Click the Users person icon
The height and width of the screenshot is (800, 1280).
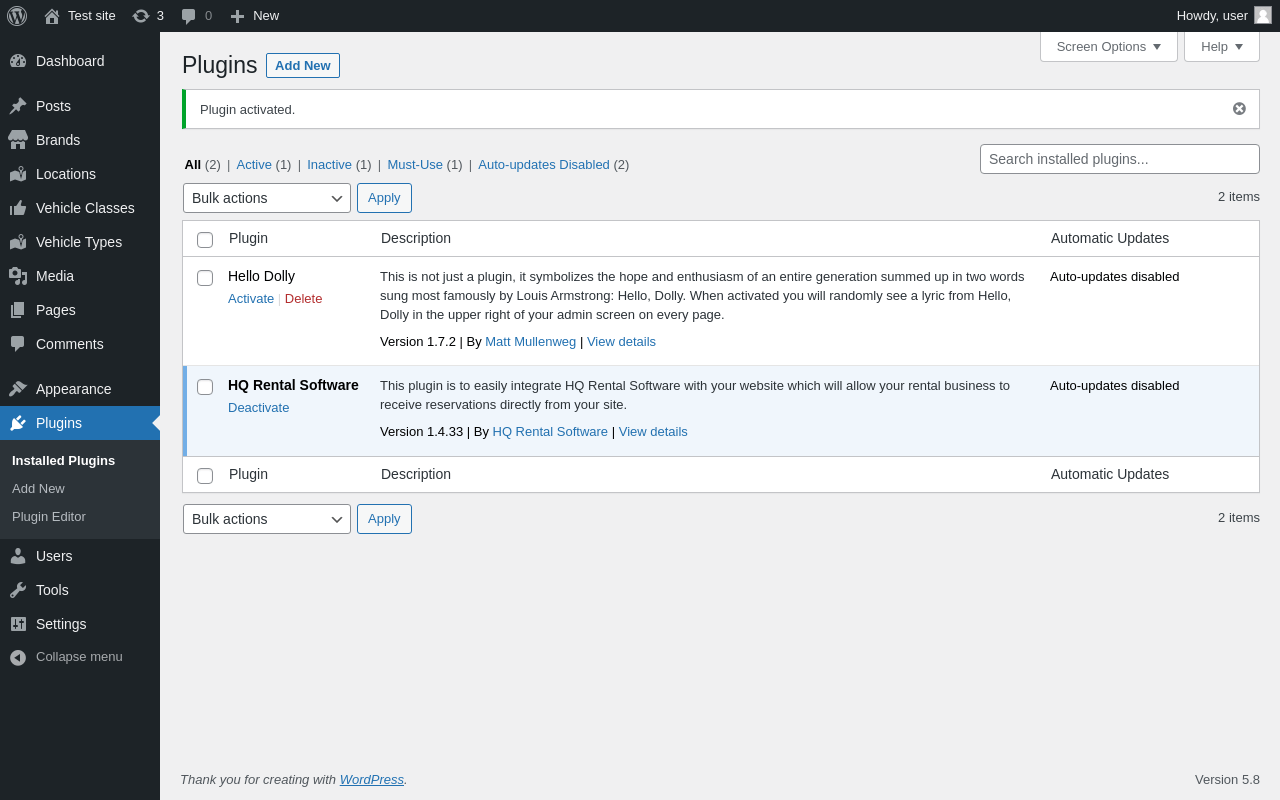click(x=18, y=556)
